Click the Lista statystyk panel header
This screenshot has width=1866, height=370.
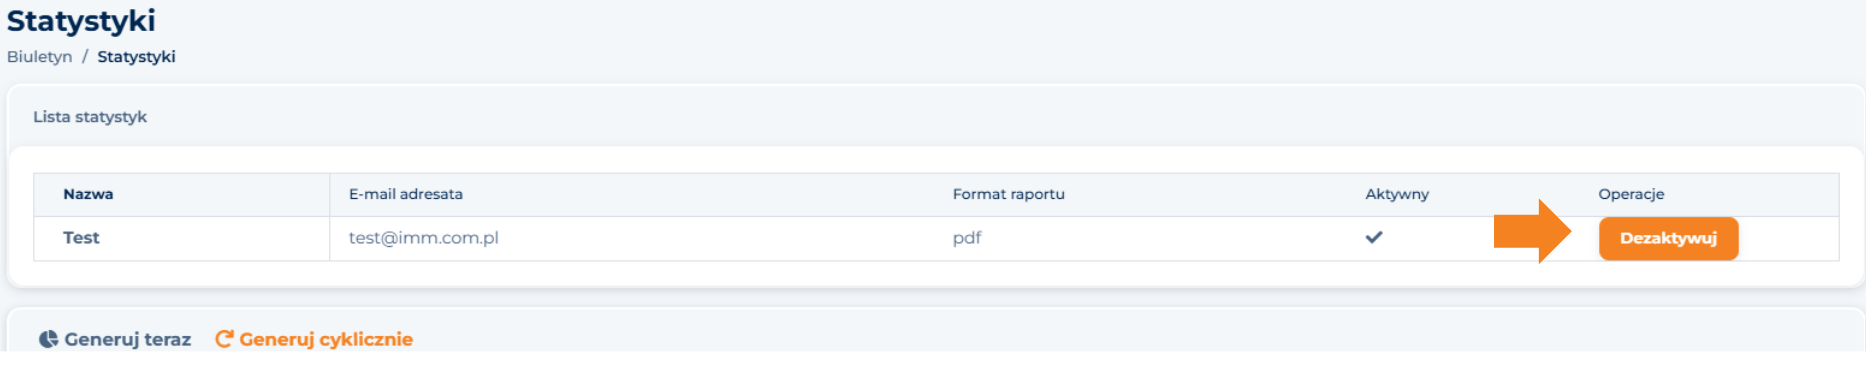click(x=90, y=117)
